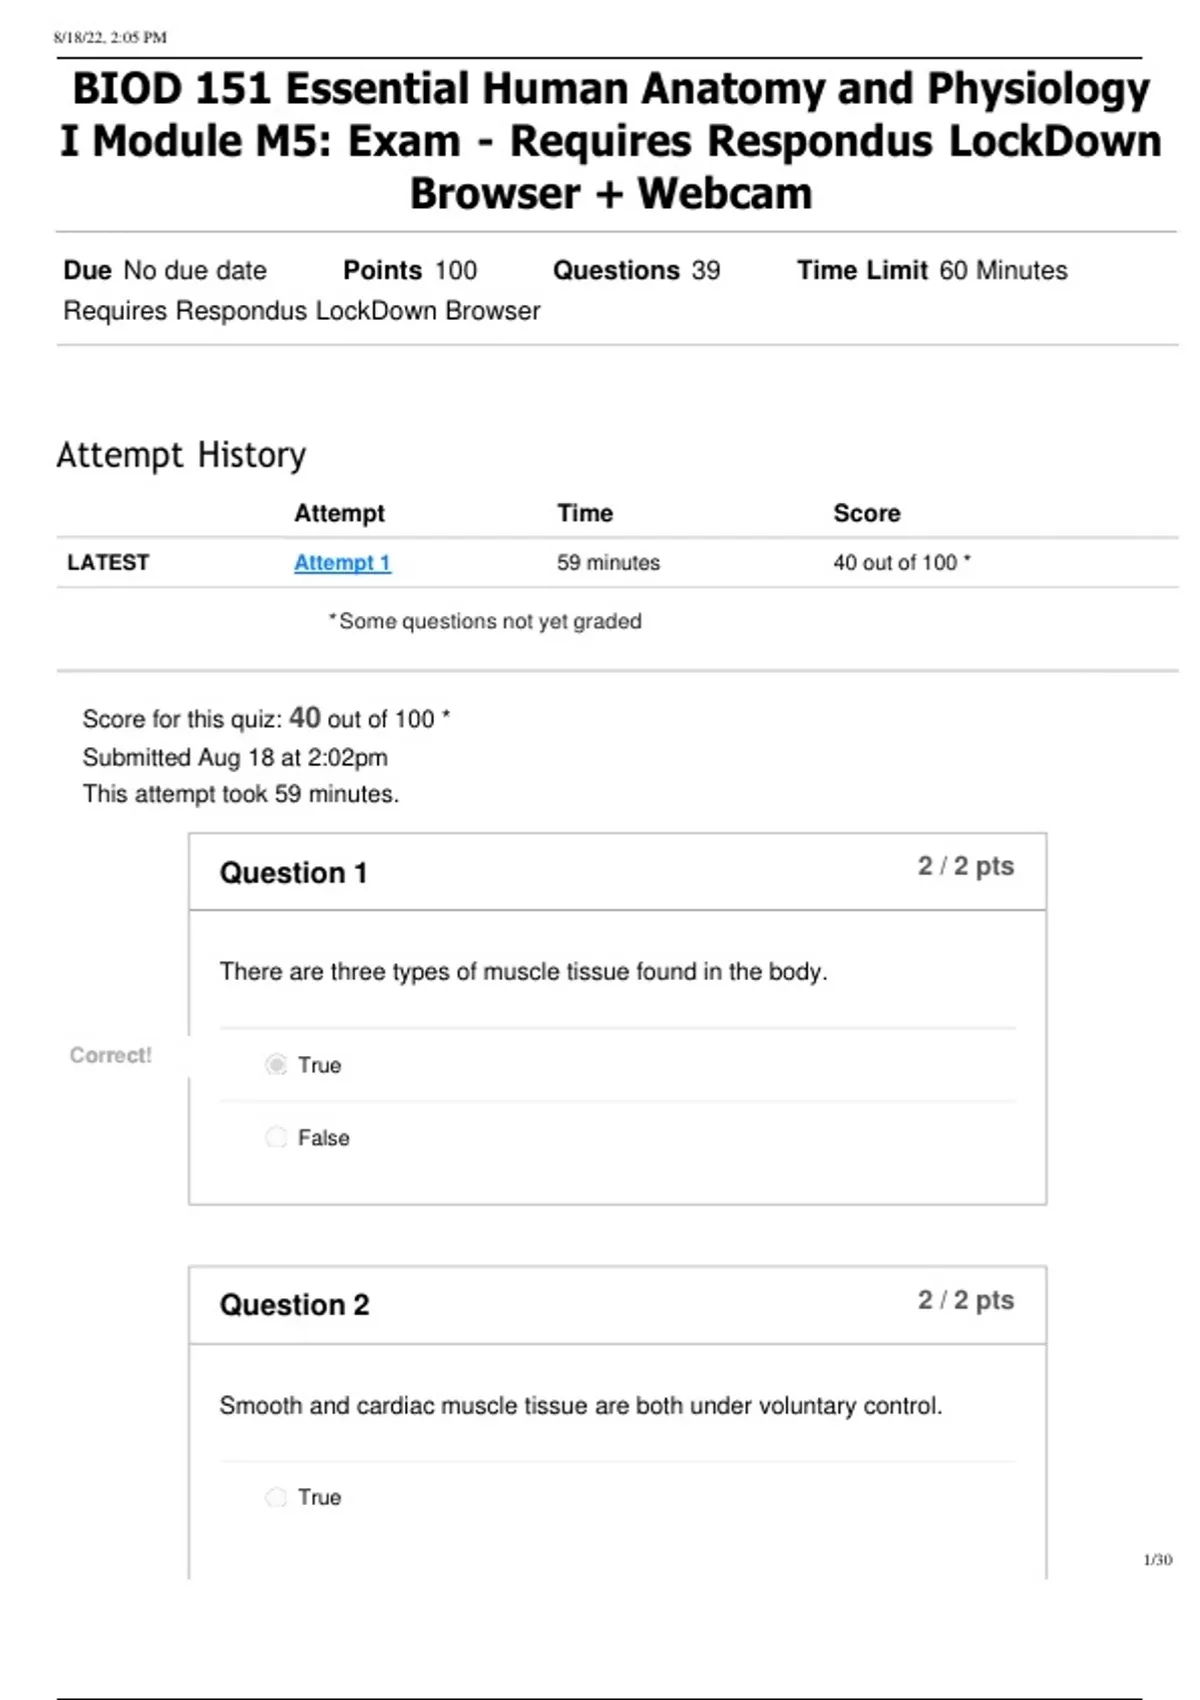Click the 40 out of 100 score cell
Image resolution: width=1200 pixels, height=1700 pixels.
pyautogui.click(x=900, y=563)
